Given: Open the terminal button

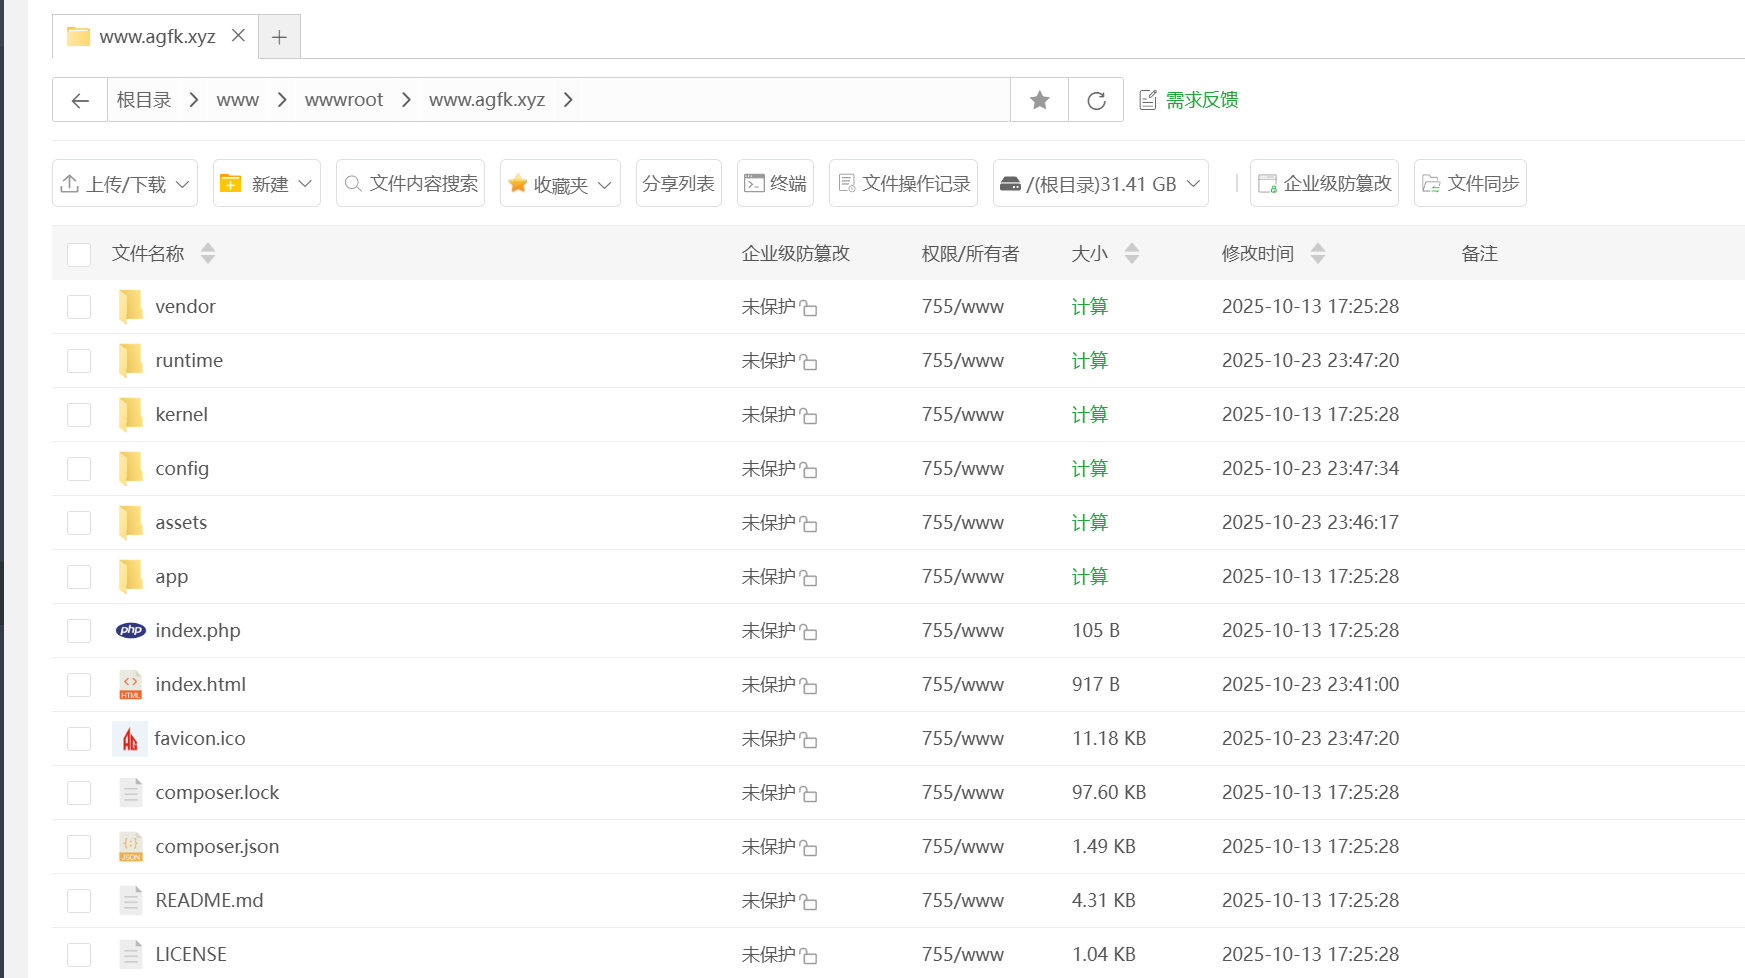Looking at the screenshot, I should coord(775,183).
